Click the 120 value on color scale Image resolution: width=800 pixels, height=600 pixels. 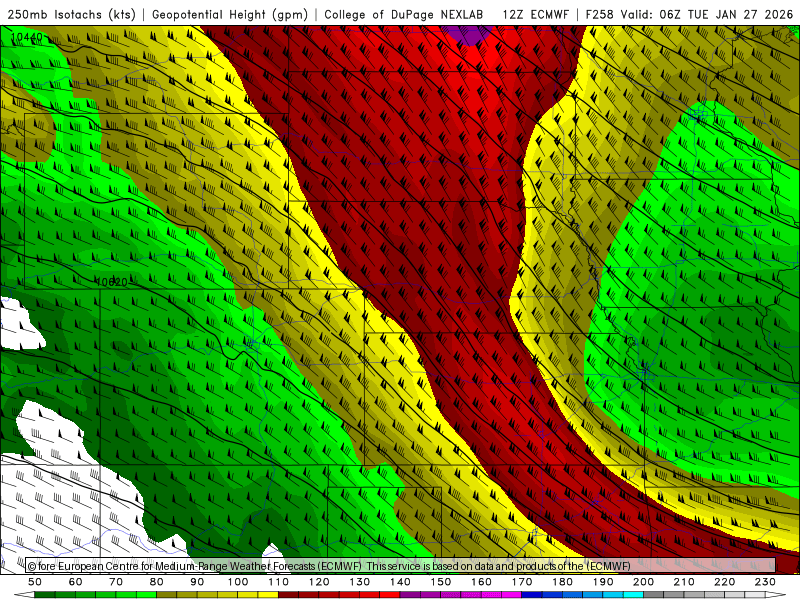(319, 582)
